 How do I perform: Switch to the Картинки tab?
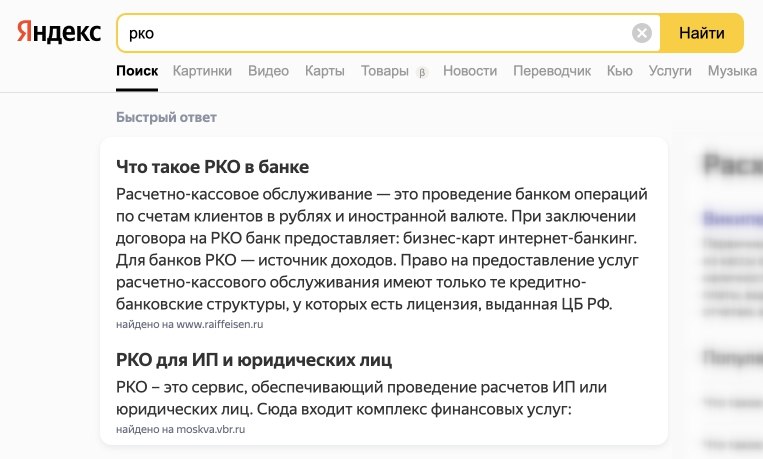[x=202, y=71]
